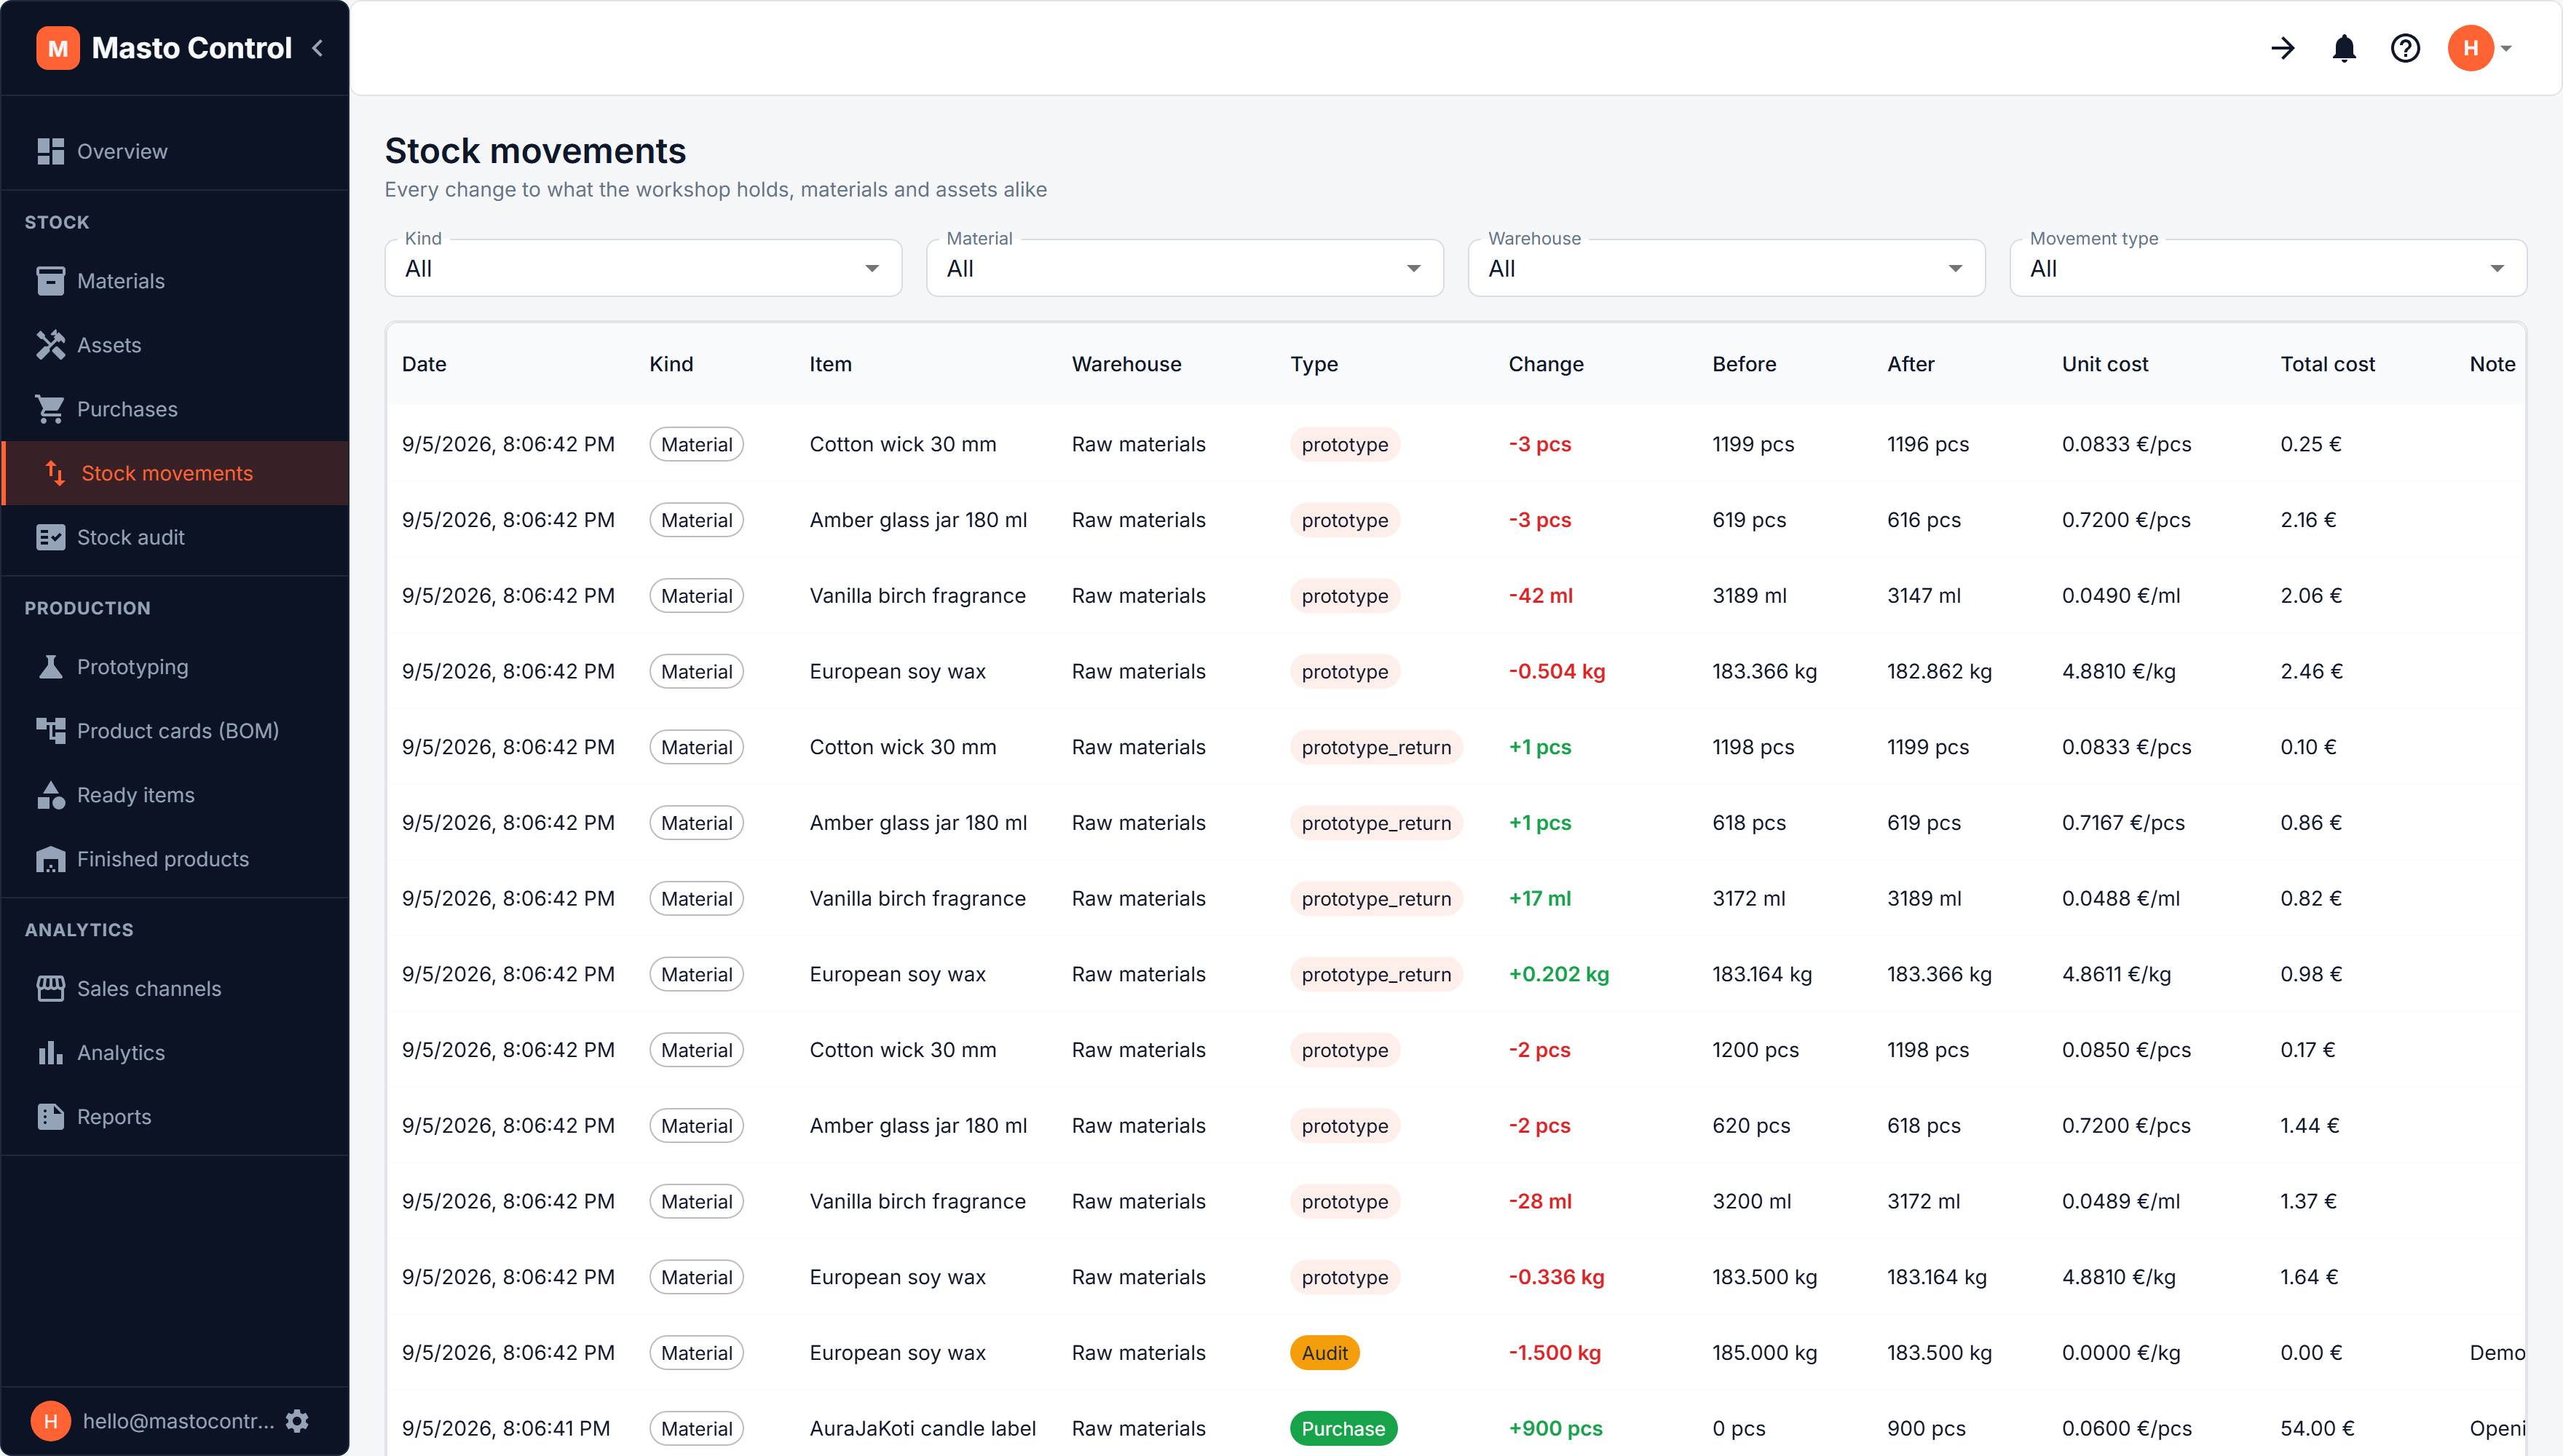Open settings gear next to email
2563x1456 pixels.
pos(297,1420)
